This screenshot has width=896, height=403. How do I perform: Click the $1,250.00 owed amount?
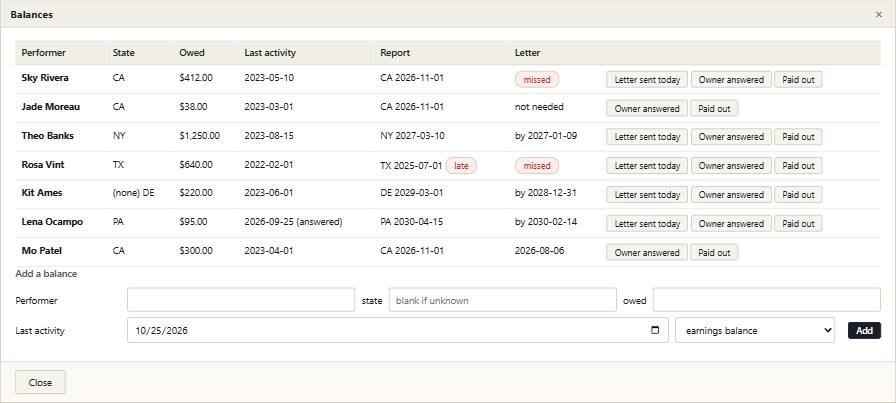(199, 136)
